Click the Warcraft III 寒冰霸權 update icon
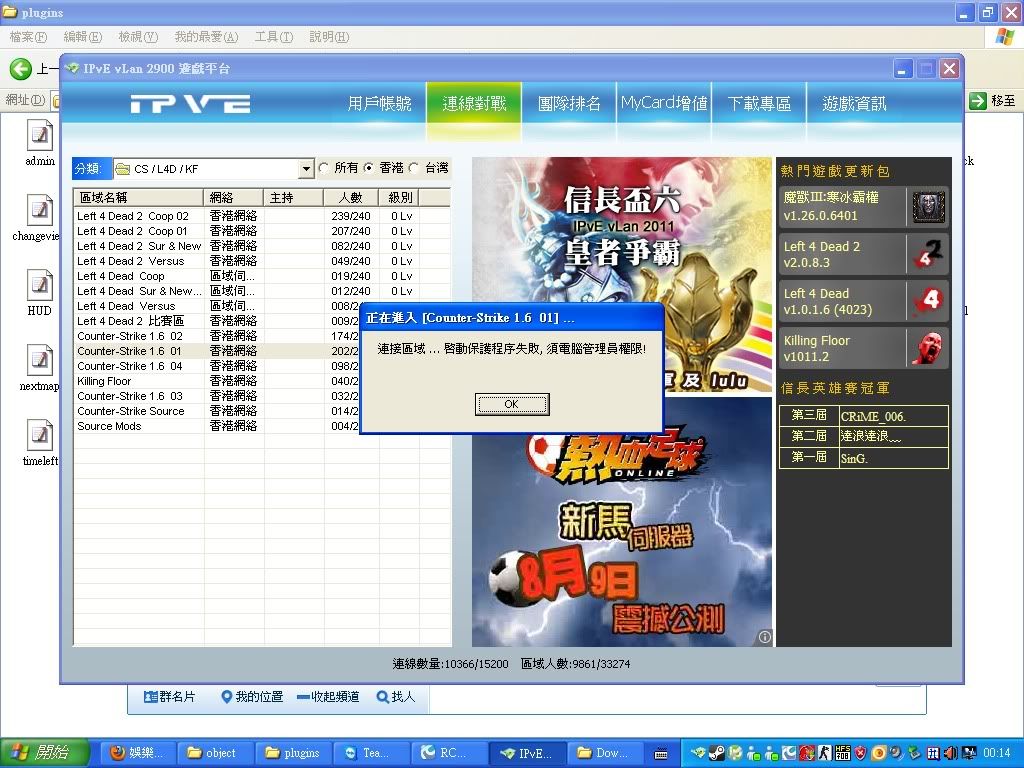1024x768 pixels. [x=927, y=207]
